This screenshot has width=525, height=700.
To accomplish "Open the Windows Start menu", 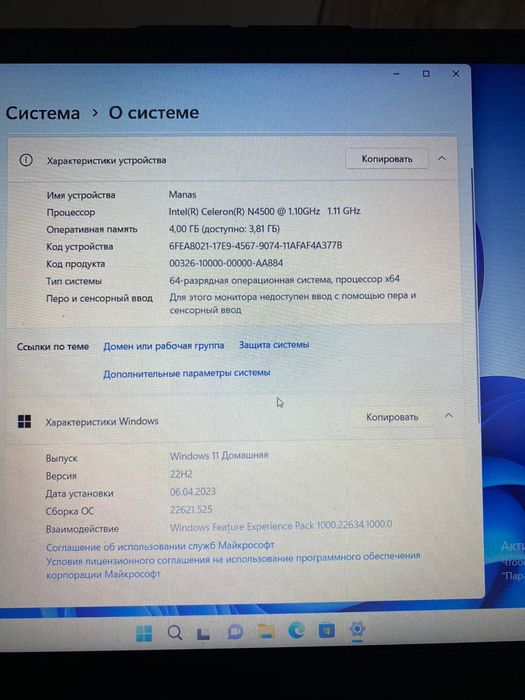I will (x=144, y=633).
